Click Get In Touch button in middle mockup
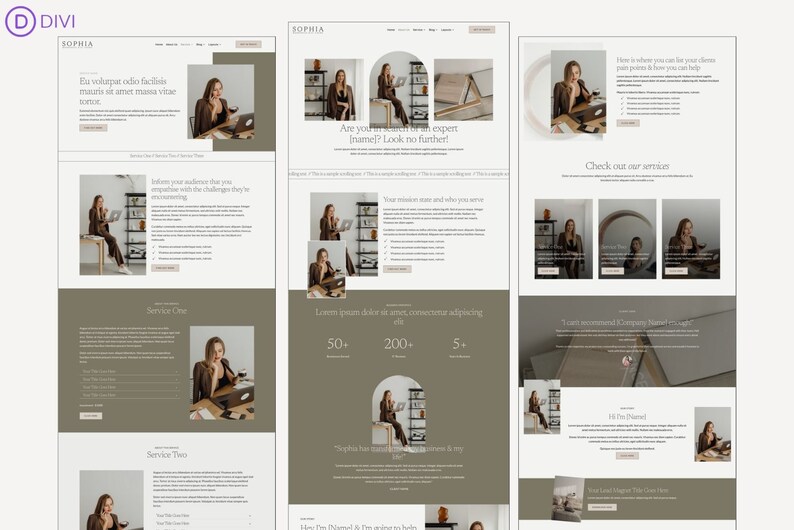 click(x=482, y=30)
